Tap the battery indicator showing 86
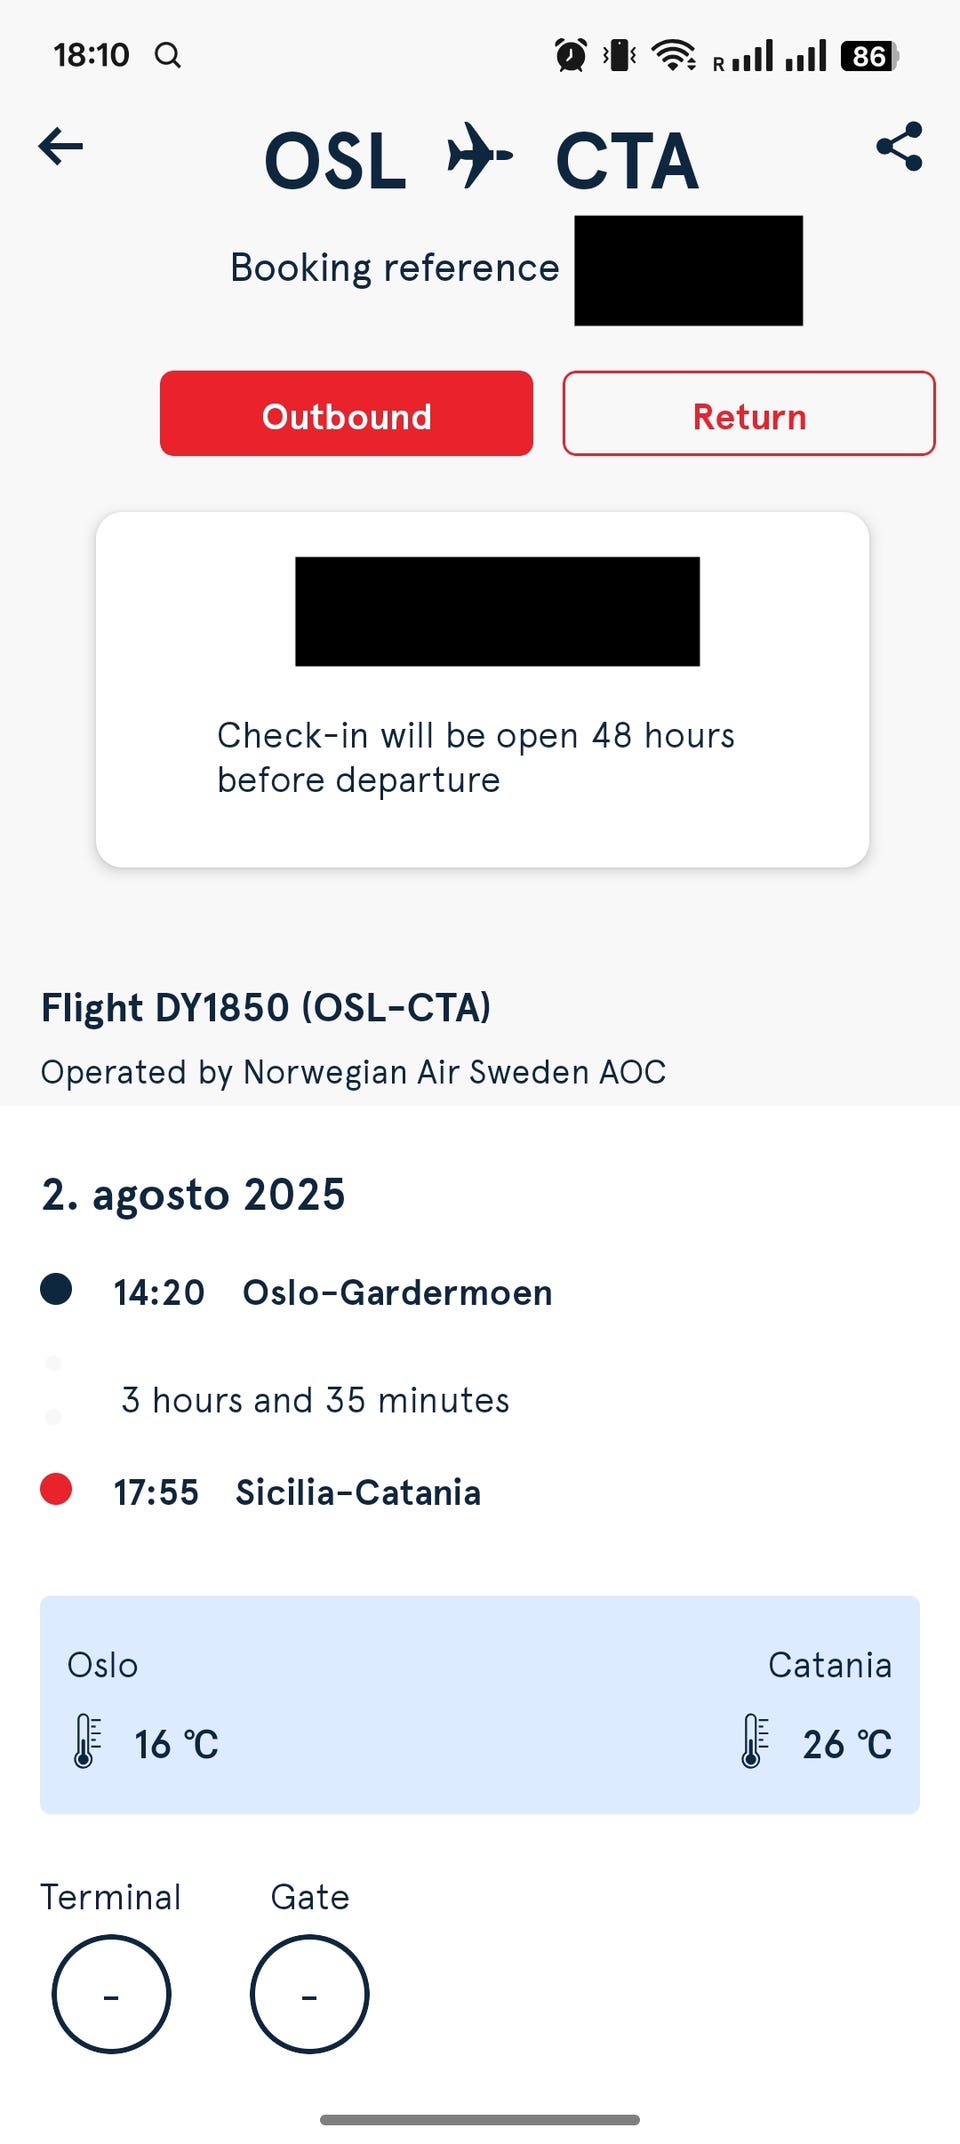Viewport: 960px width, 2144px height. [870, 56]
